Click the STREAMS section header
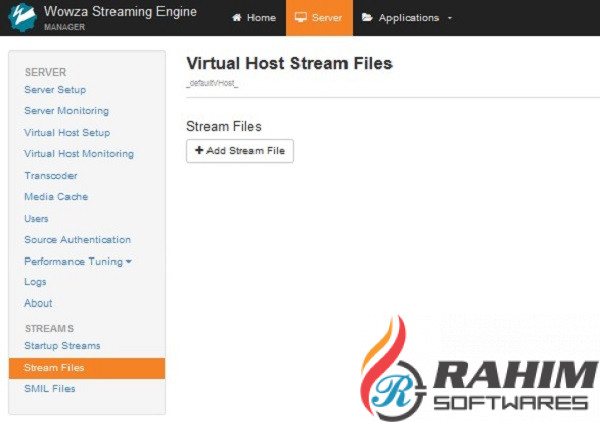The height and width of the screenshot is (422, 600). (x=49, y=329)
